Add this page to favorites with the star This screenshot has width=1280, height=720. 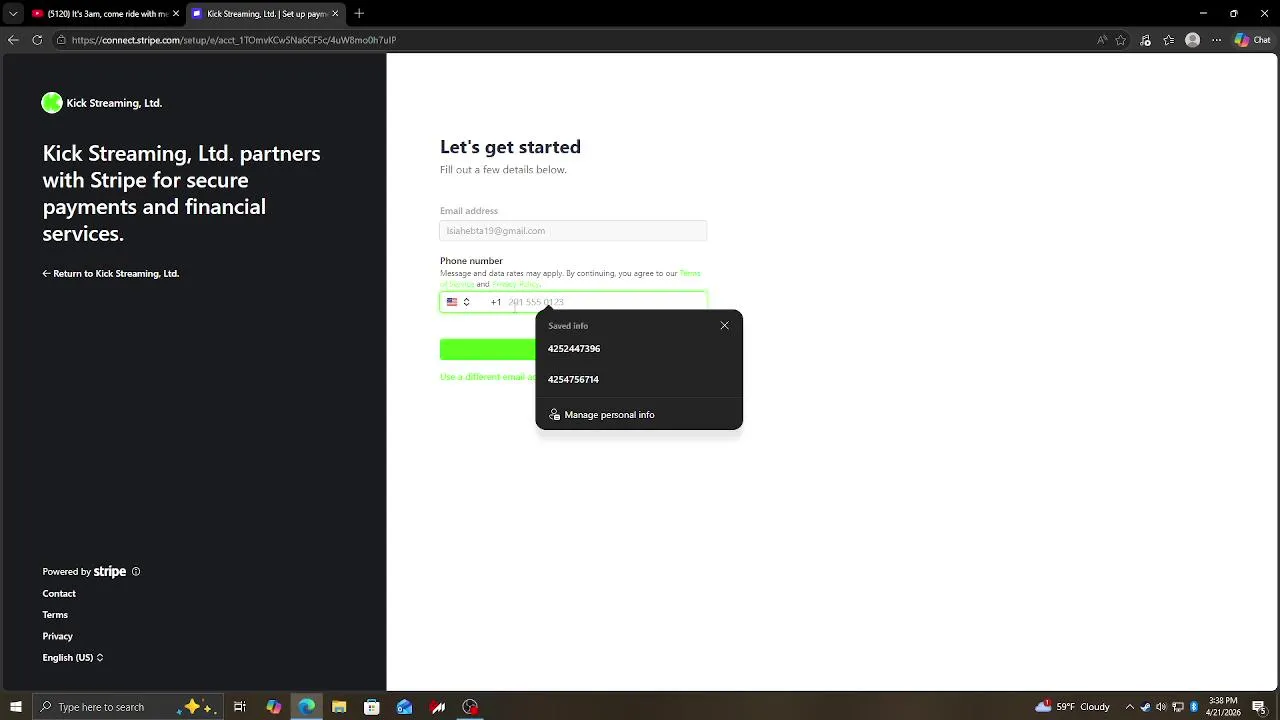point(1121,40)
